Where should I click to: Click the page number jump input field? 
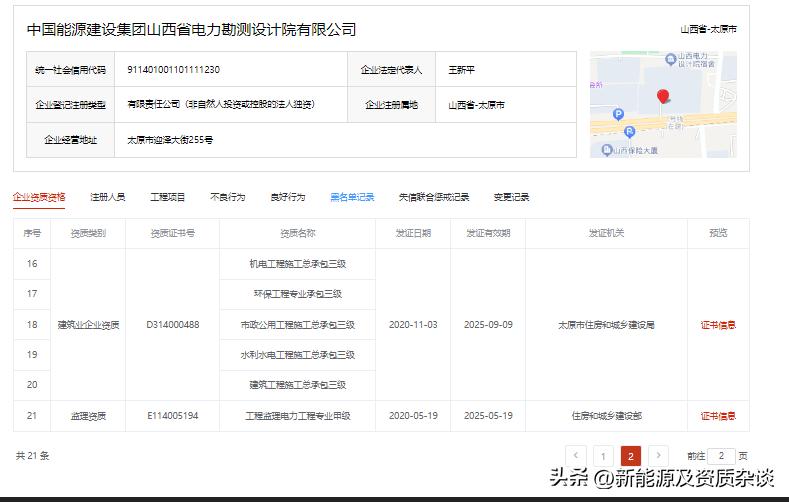coord(721,456)
